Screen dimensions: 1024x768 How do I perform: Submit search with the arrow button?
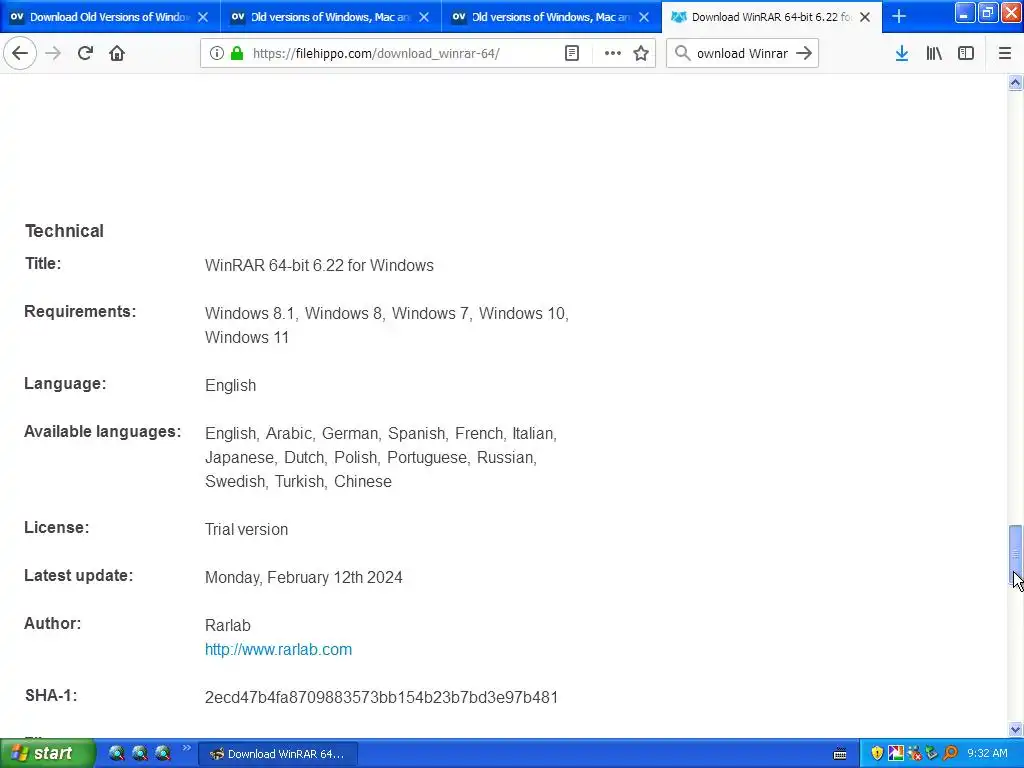click(804, 54)
